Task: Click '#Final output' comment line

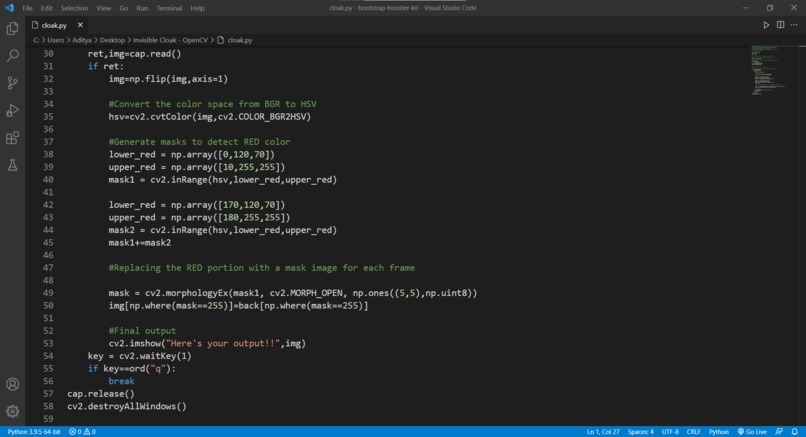Action: coord(142,331)
